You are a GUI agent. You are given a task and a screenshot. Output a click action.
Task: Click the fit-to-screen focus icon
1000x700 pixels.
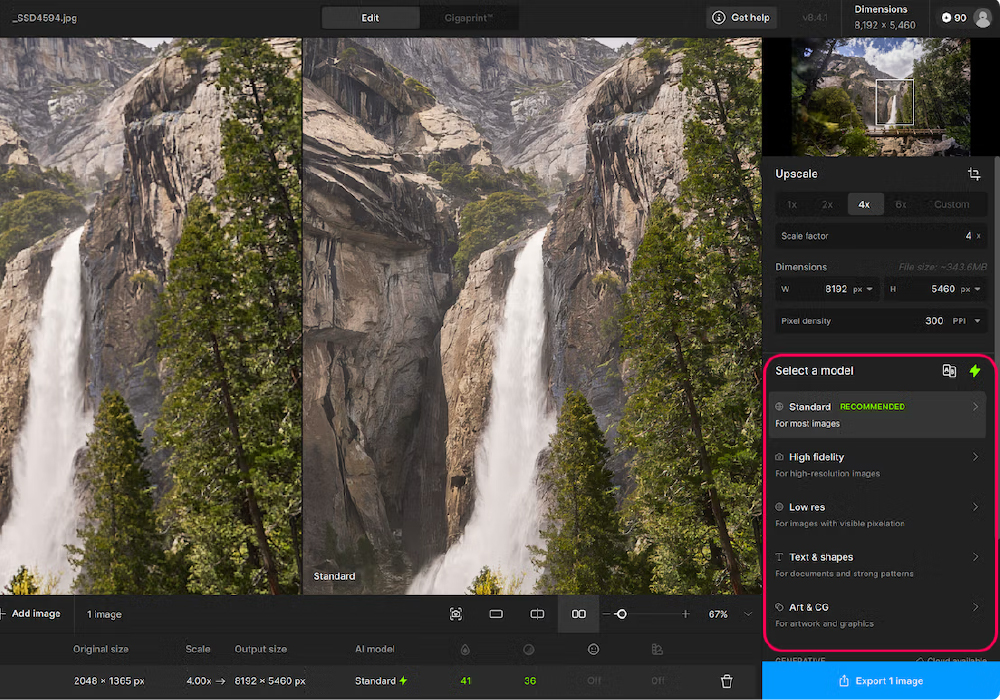[455, 614]
